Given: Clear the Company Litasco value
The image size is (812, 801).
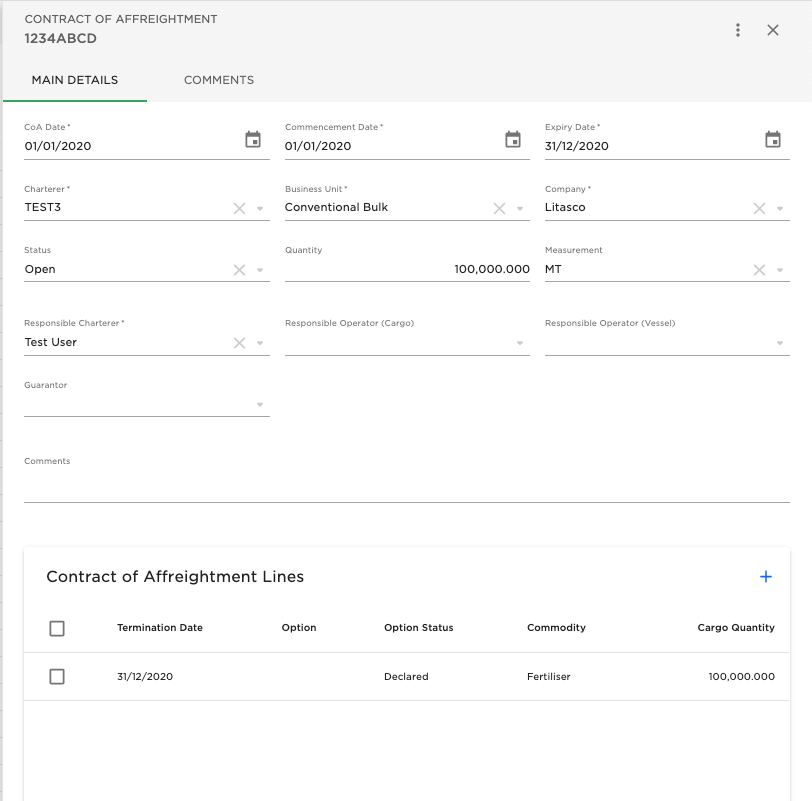Looking at the screenshot, I should (x=759, y=208).
